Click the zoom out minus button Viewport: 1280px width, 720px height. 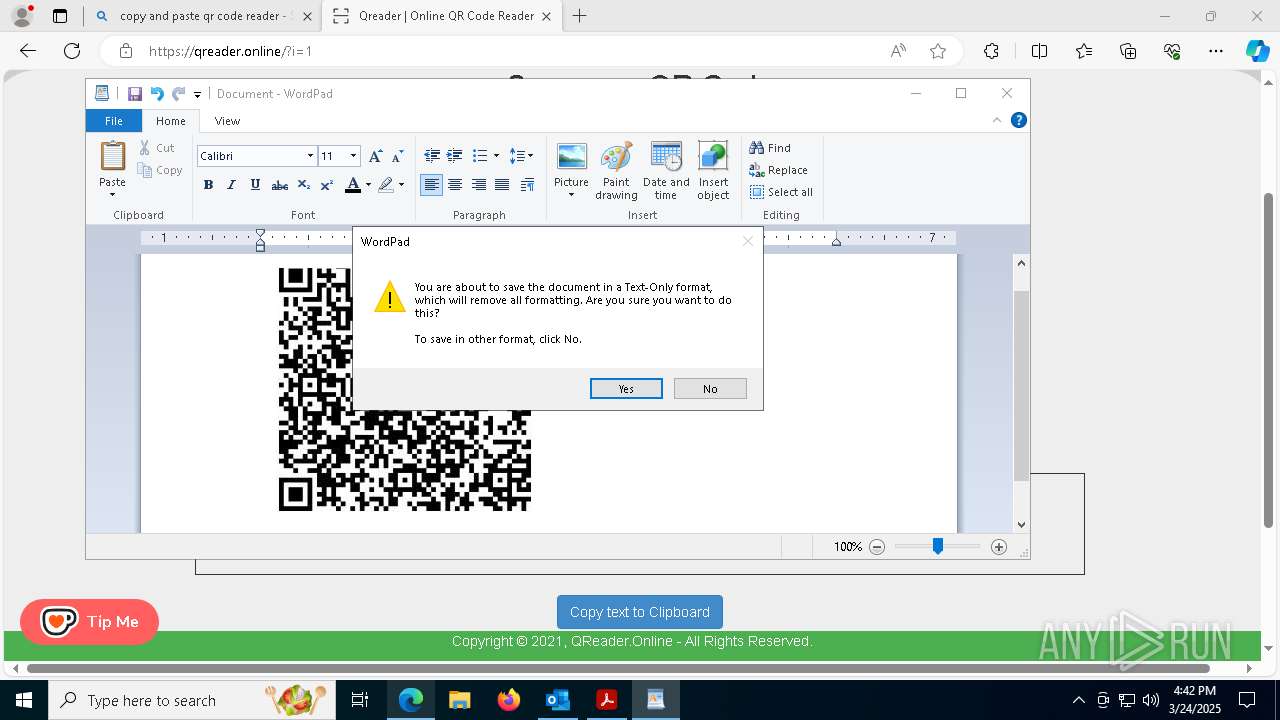point(877,547)
